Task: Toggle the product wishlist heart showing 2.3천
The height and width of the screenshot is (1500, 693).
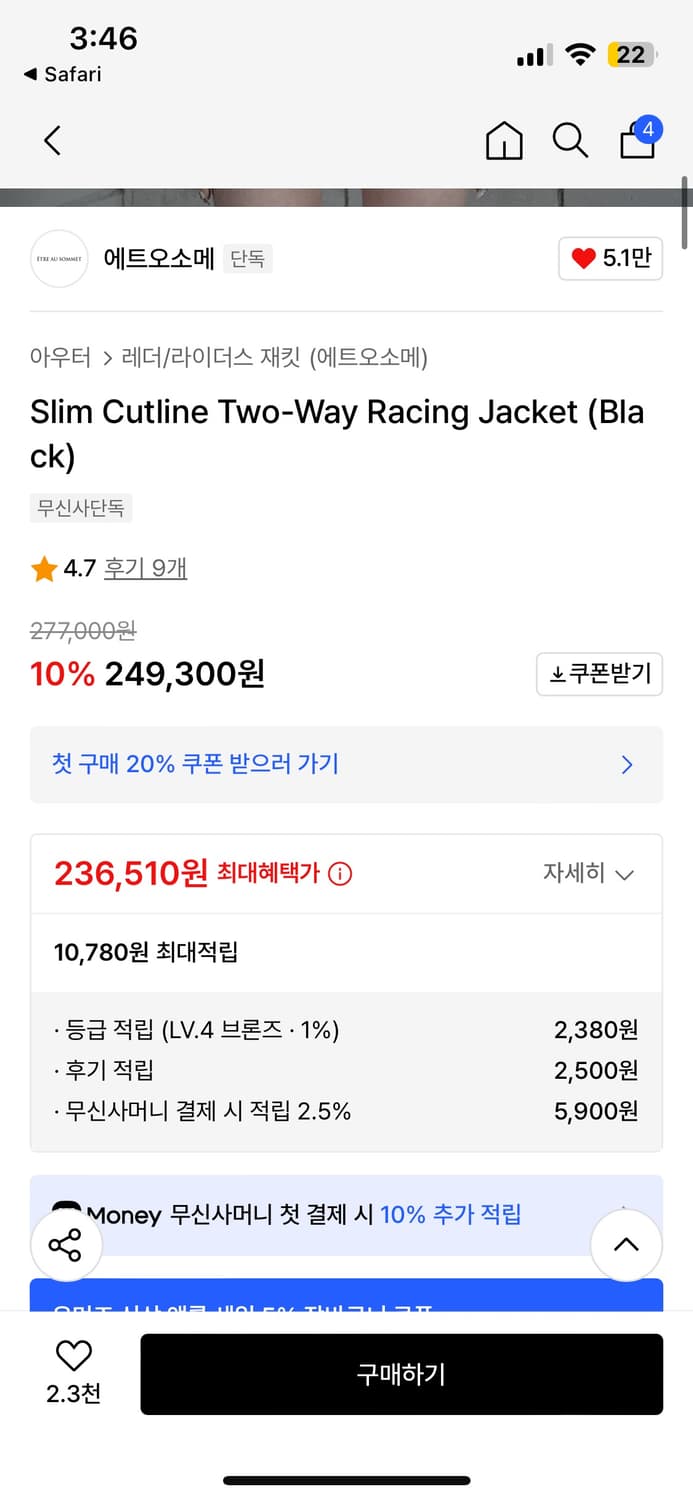Action: (73, 1355)
